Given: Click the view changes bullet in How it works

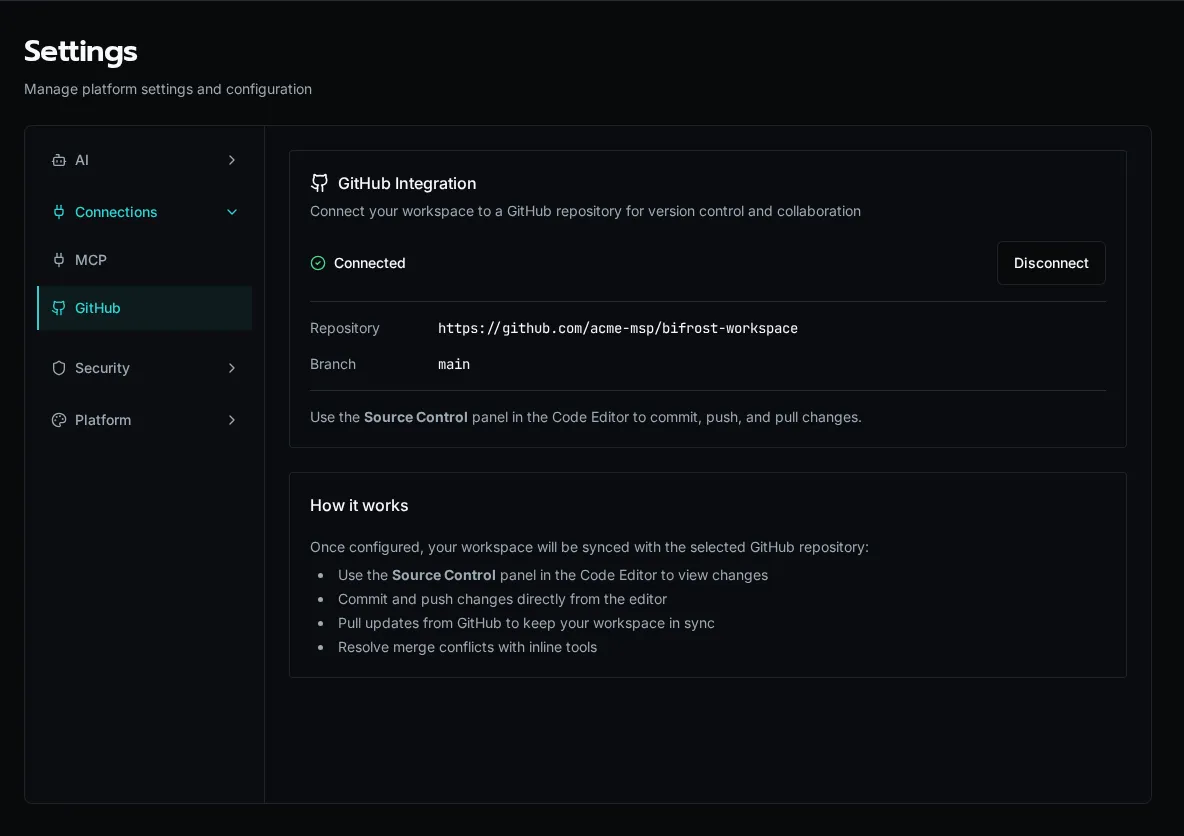Looking at the screenshot, I should (553, 575).
